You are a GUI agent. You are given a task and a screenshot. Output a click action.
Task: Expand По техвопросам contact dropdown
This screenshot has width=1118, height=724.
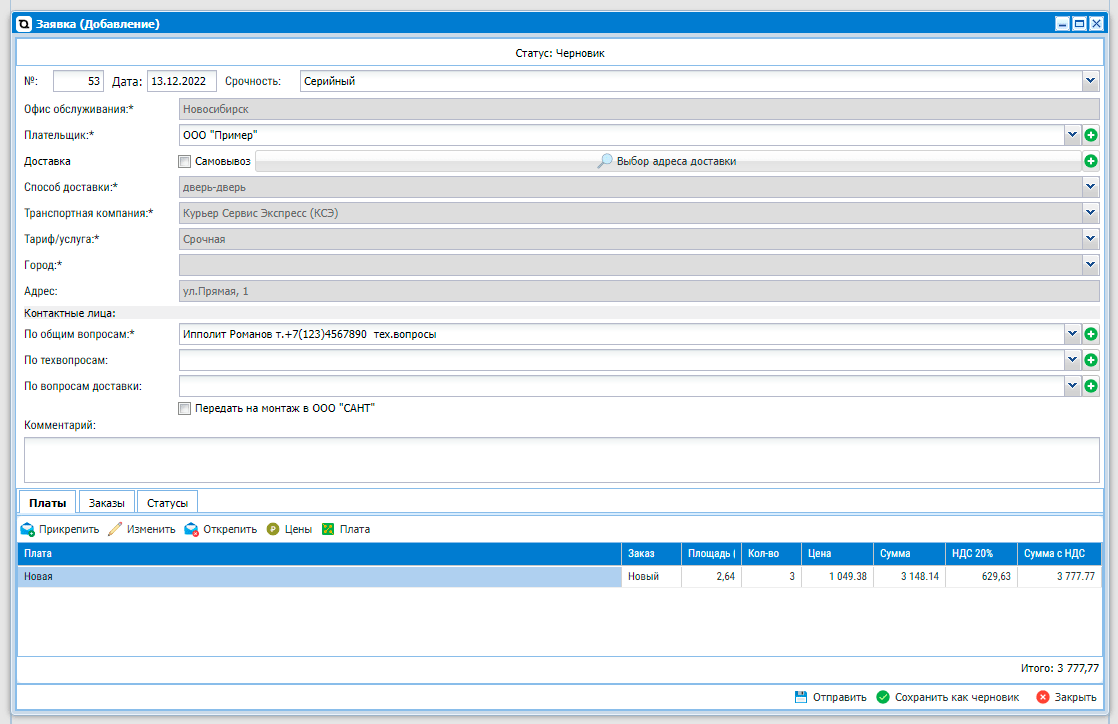1072,360
